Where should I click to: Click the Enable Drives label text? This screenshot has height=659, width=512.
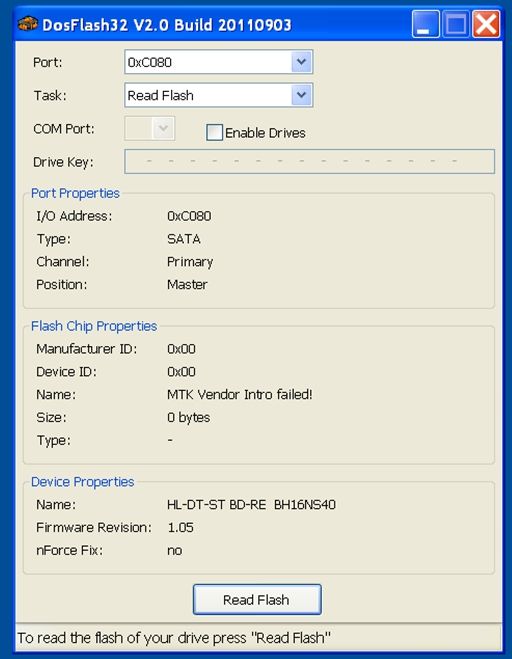(265, 133)
